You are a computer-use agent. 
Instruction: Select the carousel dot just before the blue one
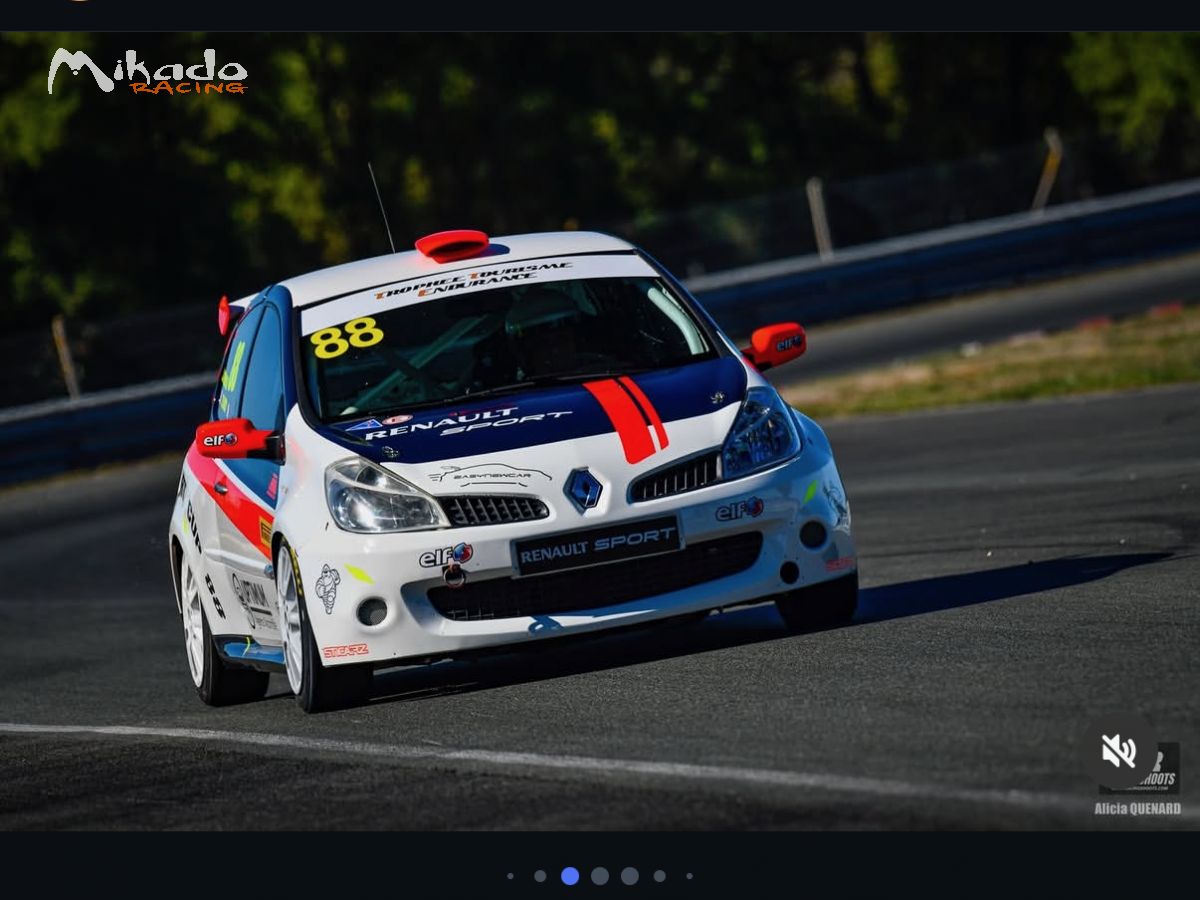pos(540,876)
